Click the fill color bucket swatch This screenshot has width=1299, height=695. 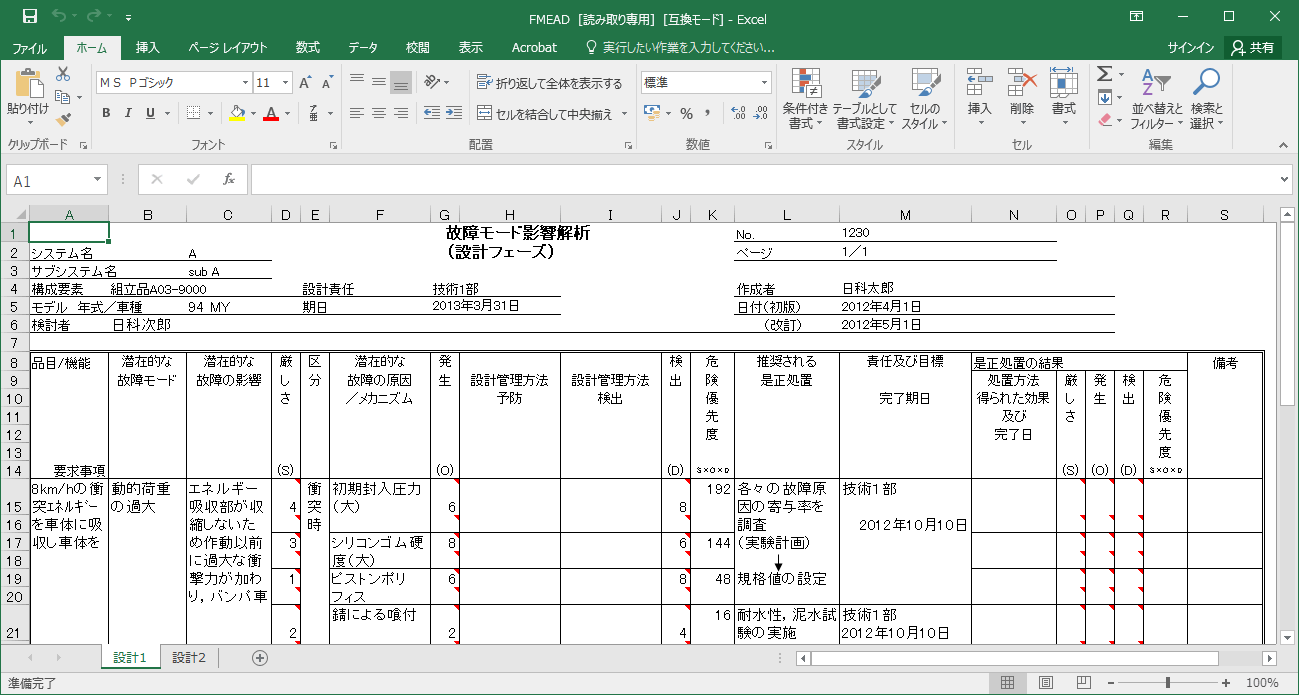237,114
